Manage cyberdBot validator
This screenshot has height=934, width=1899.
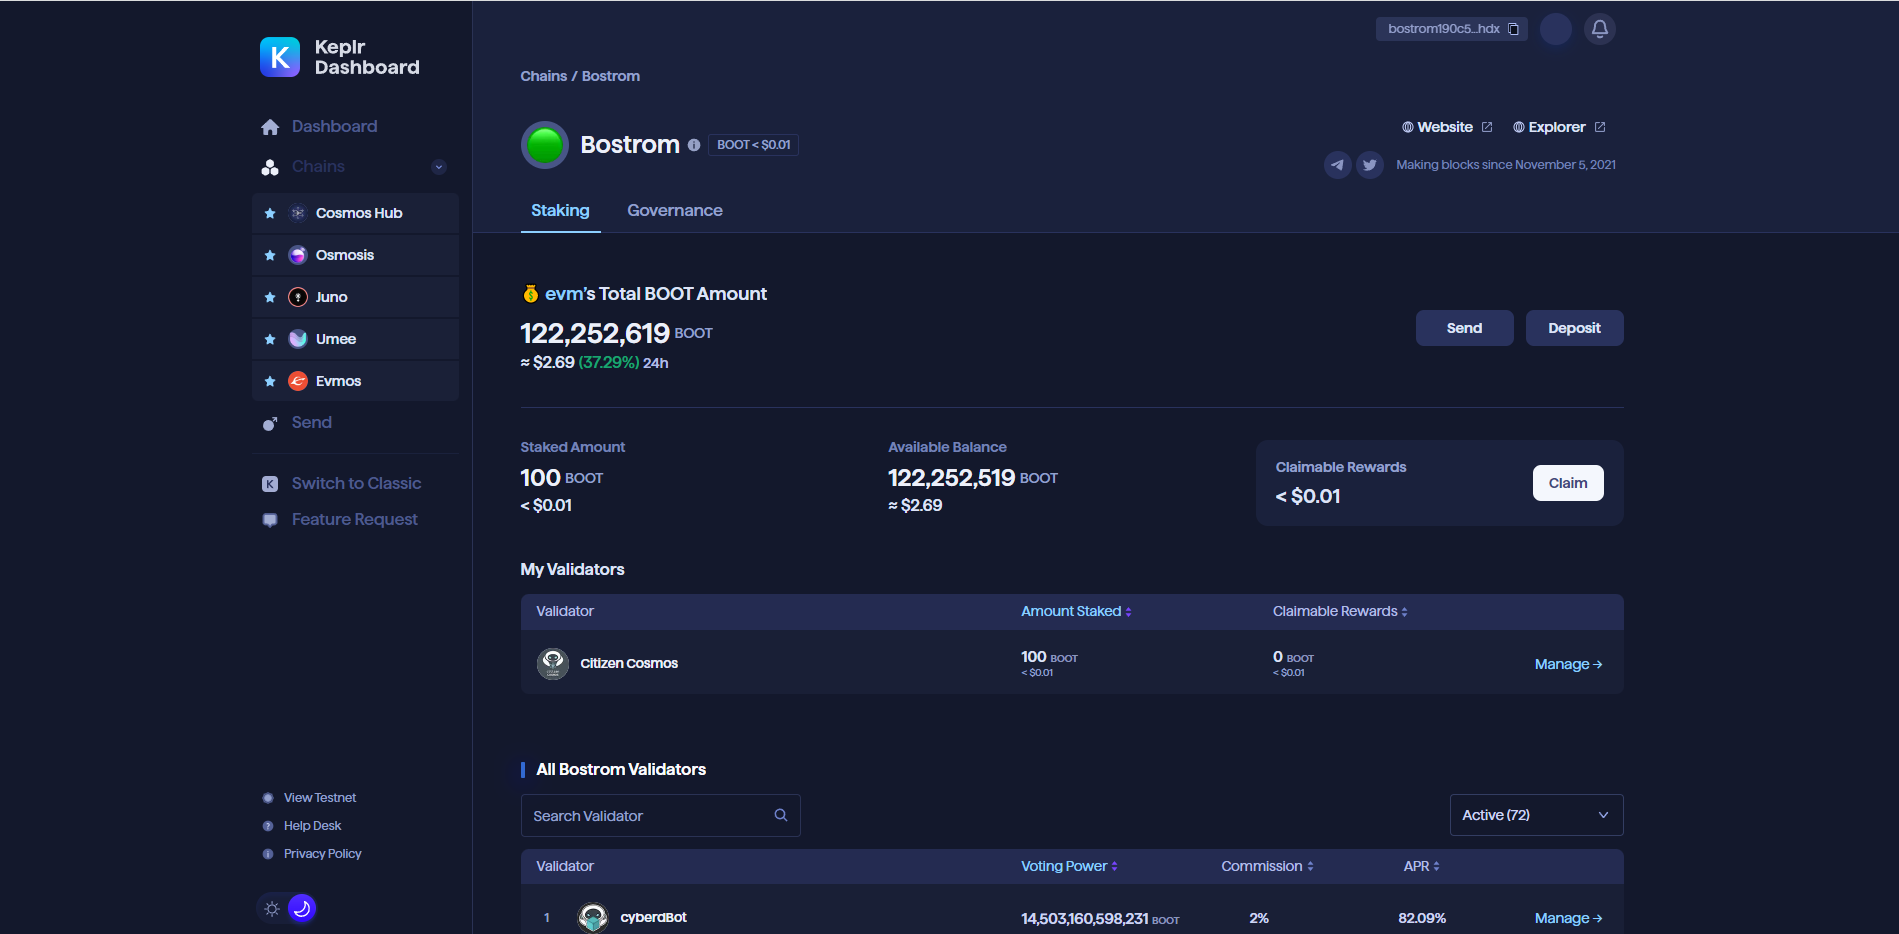point(1569,918)
